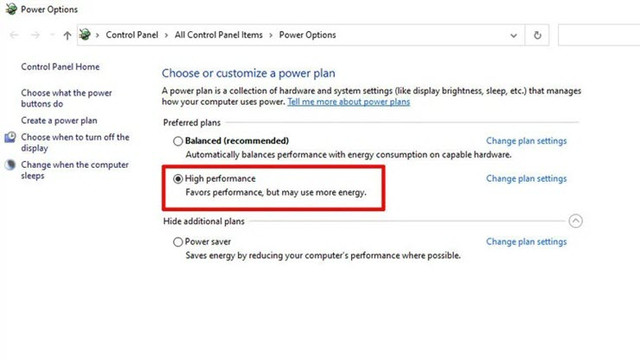Change plan settings for High performance

[526, 179]
